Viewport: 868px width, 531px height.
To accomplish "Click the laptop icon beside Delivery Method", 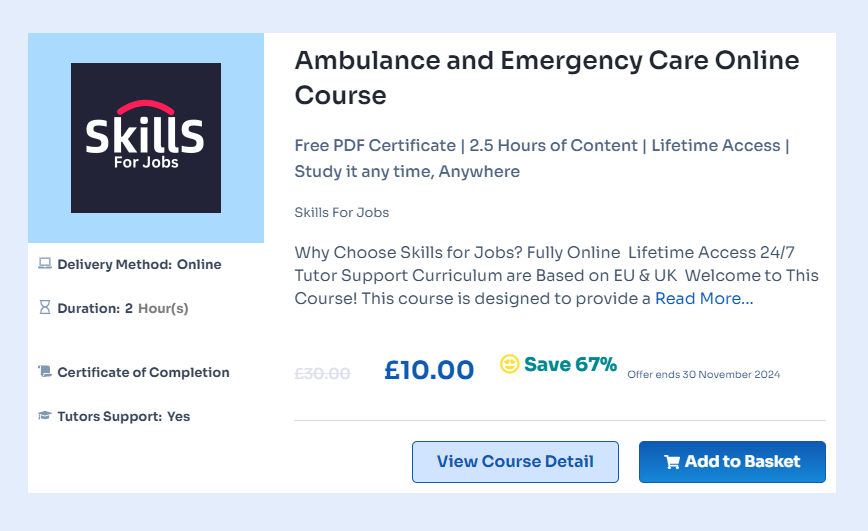I will click(44, 265).
